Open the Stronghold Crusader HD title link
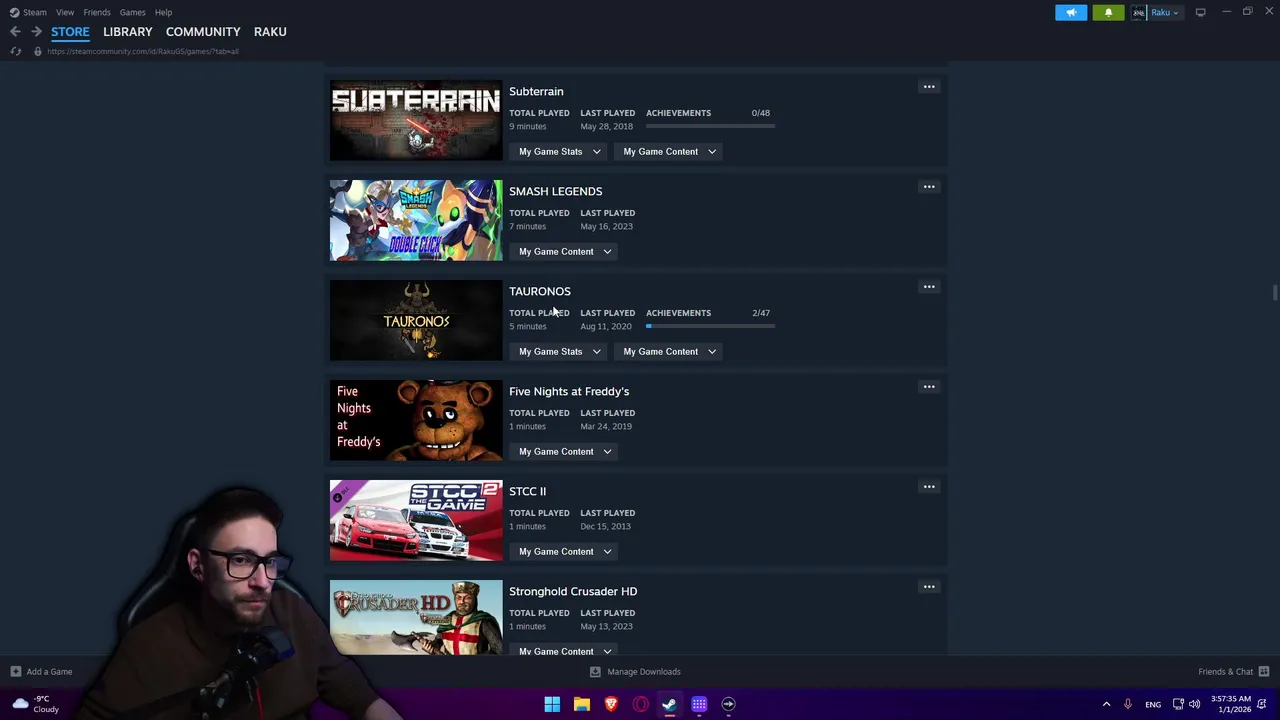The height and width of the screenshot is (720, 1280). pos(573,591)
